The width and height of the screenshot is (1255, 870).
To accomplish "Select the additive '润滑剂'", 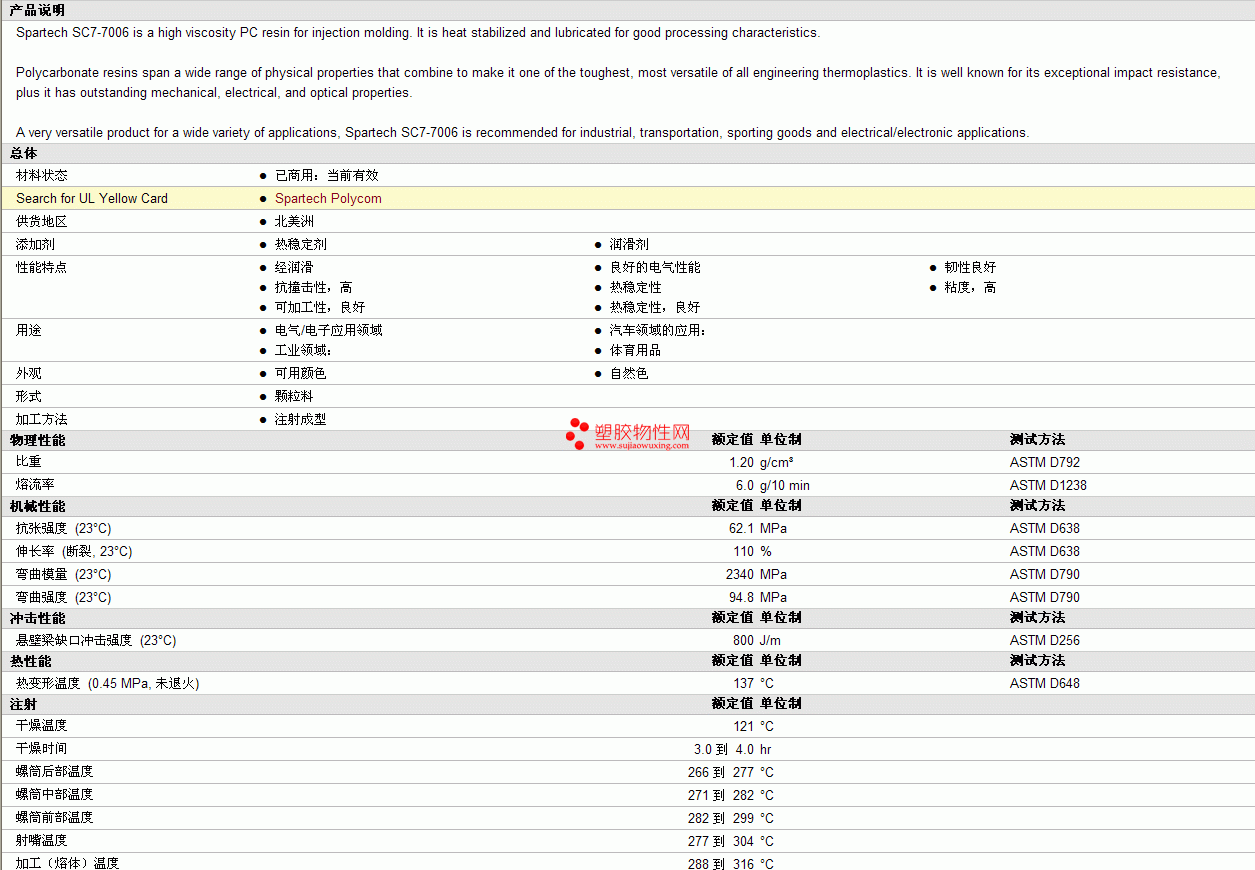I will tap(629, 244).
